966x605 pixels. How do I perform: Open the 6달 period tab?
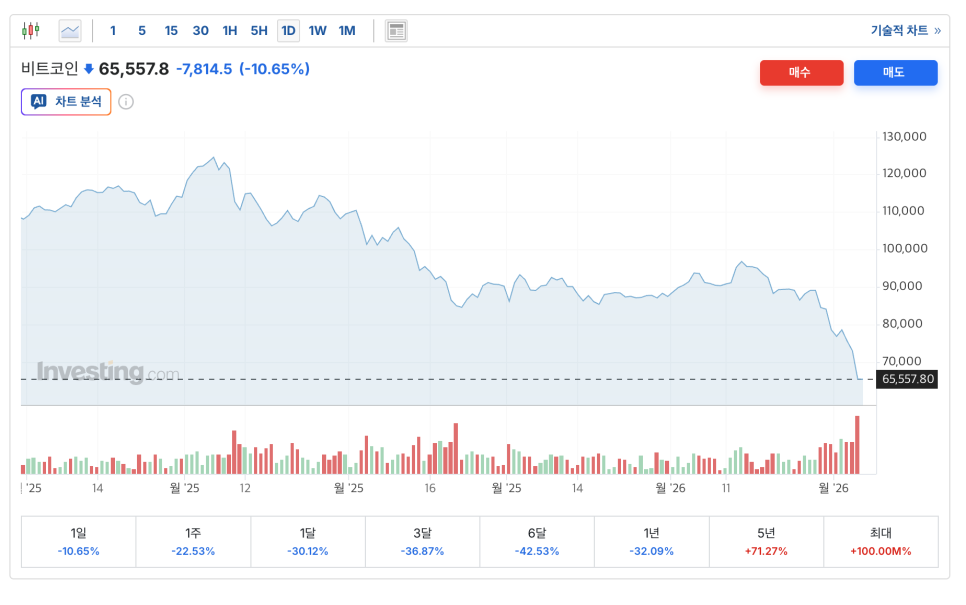(x=537, y=542)
